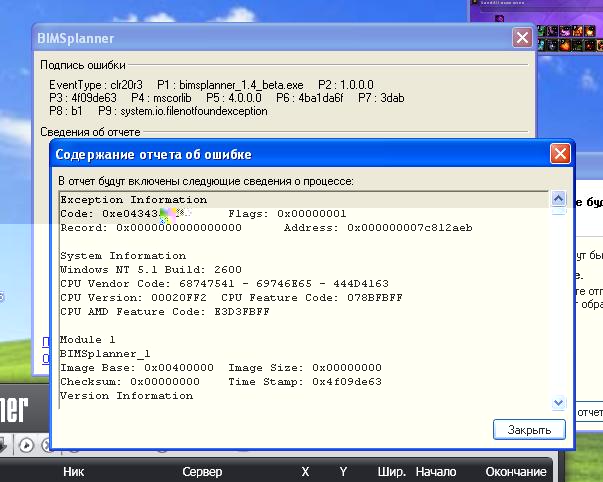Select the Сервер column header
The image size is (603, 482).
click(201, 471)
